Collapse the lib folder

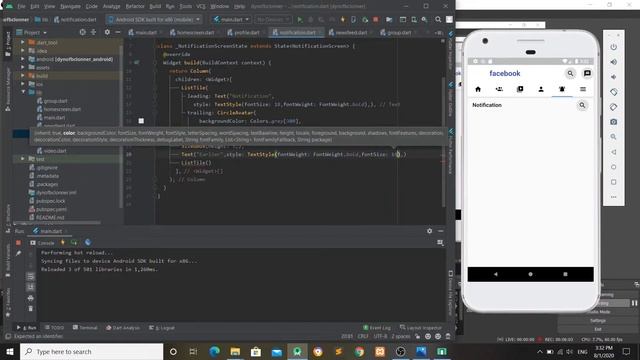click(23, 92)
